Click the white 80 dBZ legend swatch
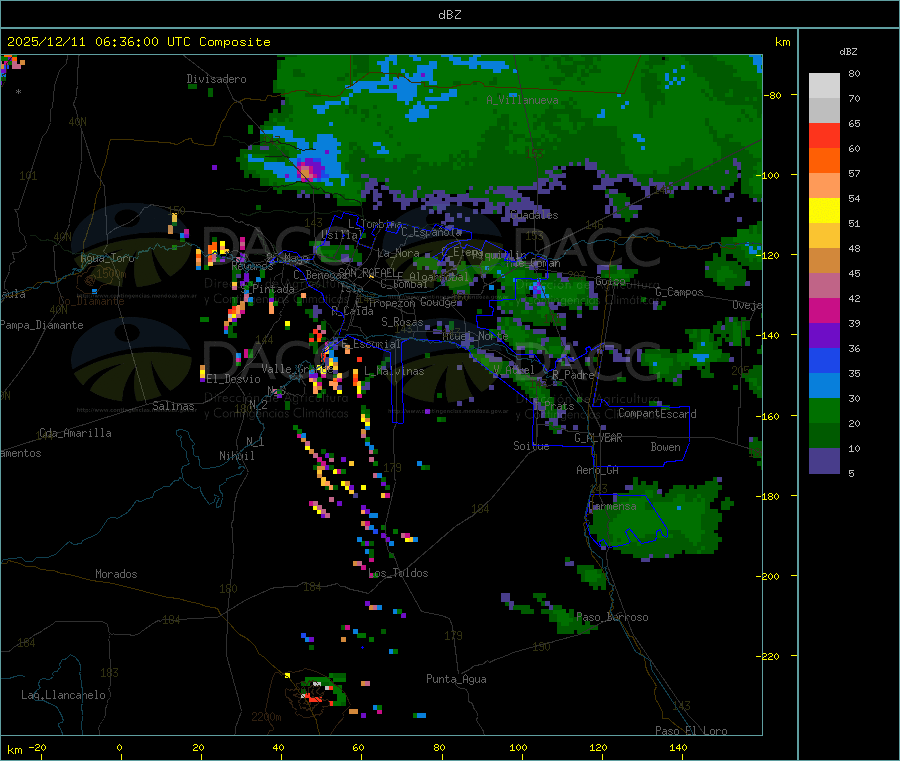This screenshot has height=761, width=900. tap(824, 86)
